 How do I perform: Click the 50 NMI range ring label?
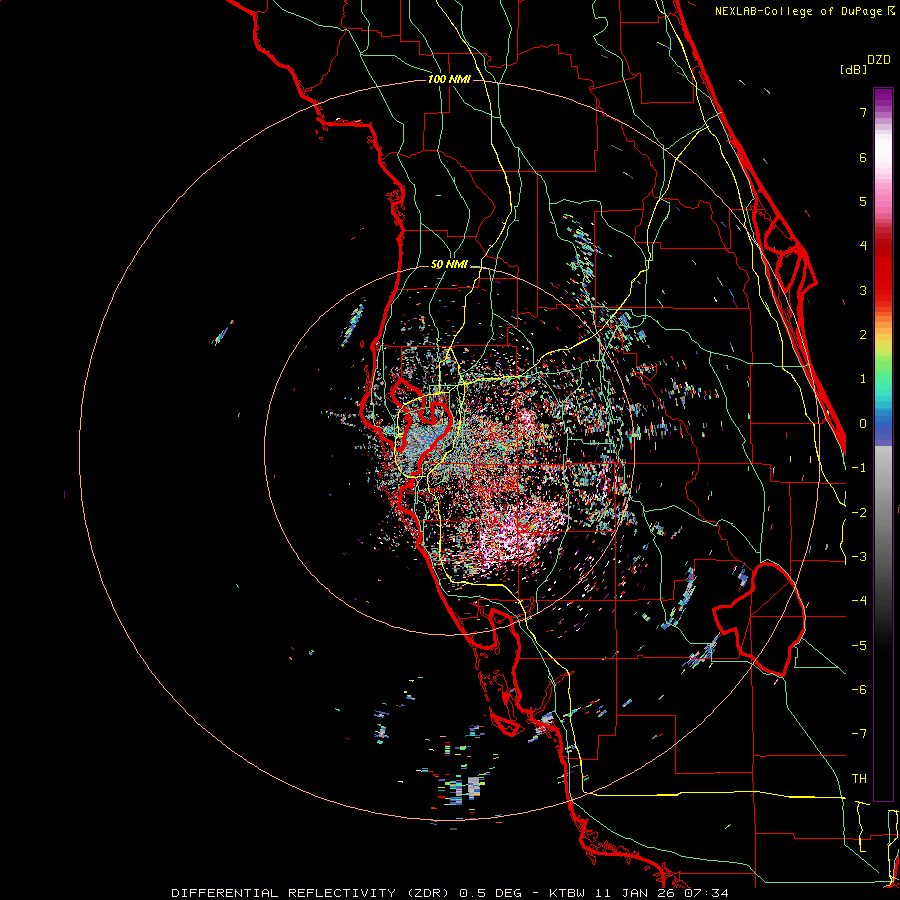point(449,264)
